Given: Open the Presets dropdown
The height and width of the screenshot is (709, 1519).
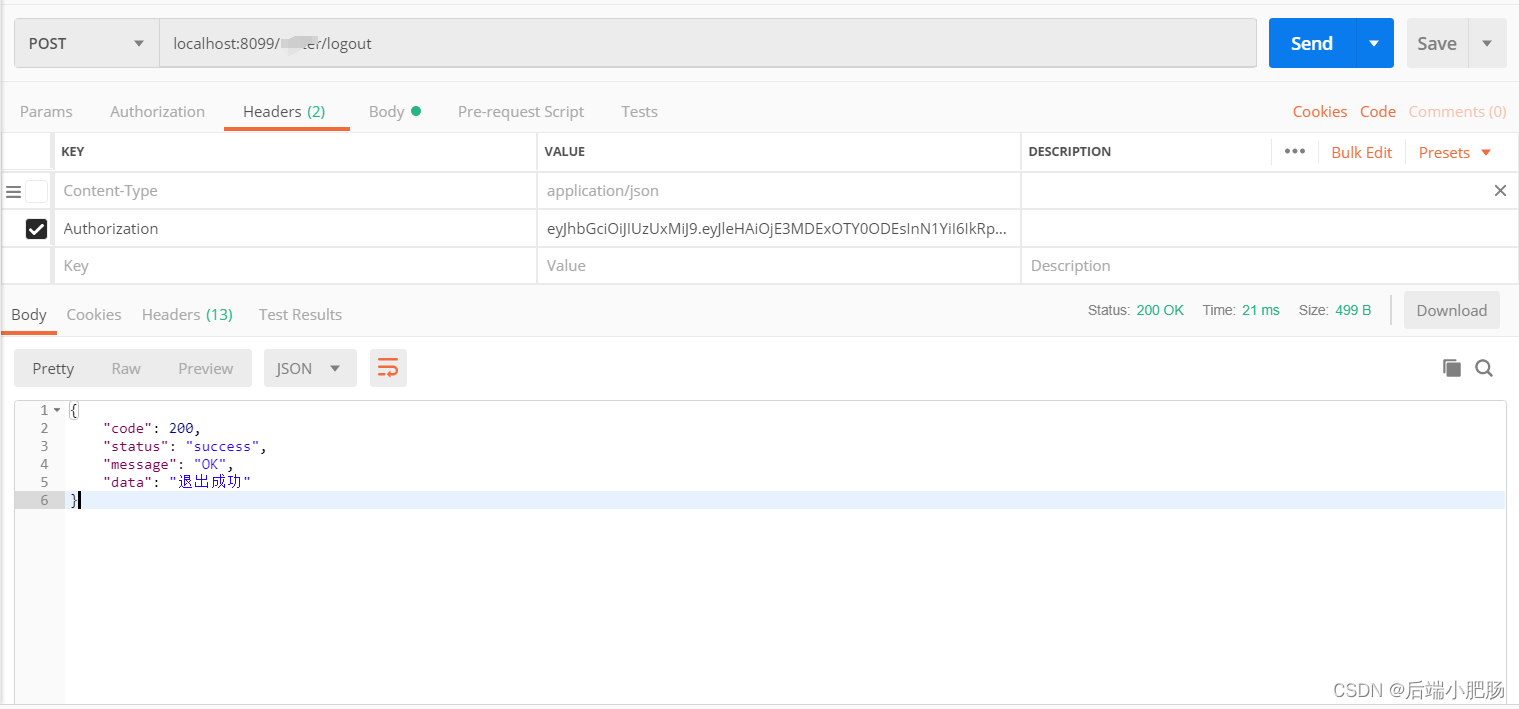Looking at the screenshot, I should pos(1453,151).
